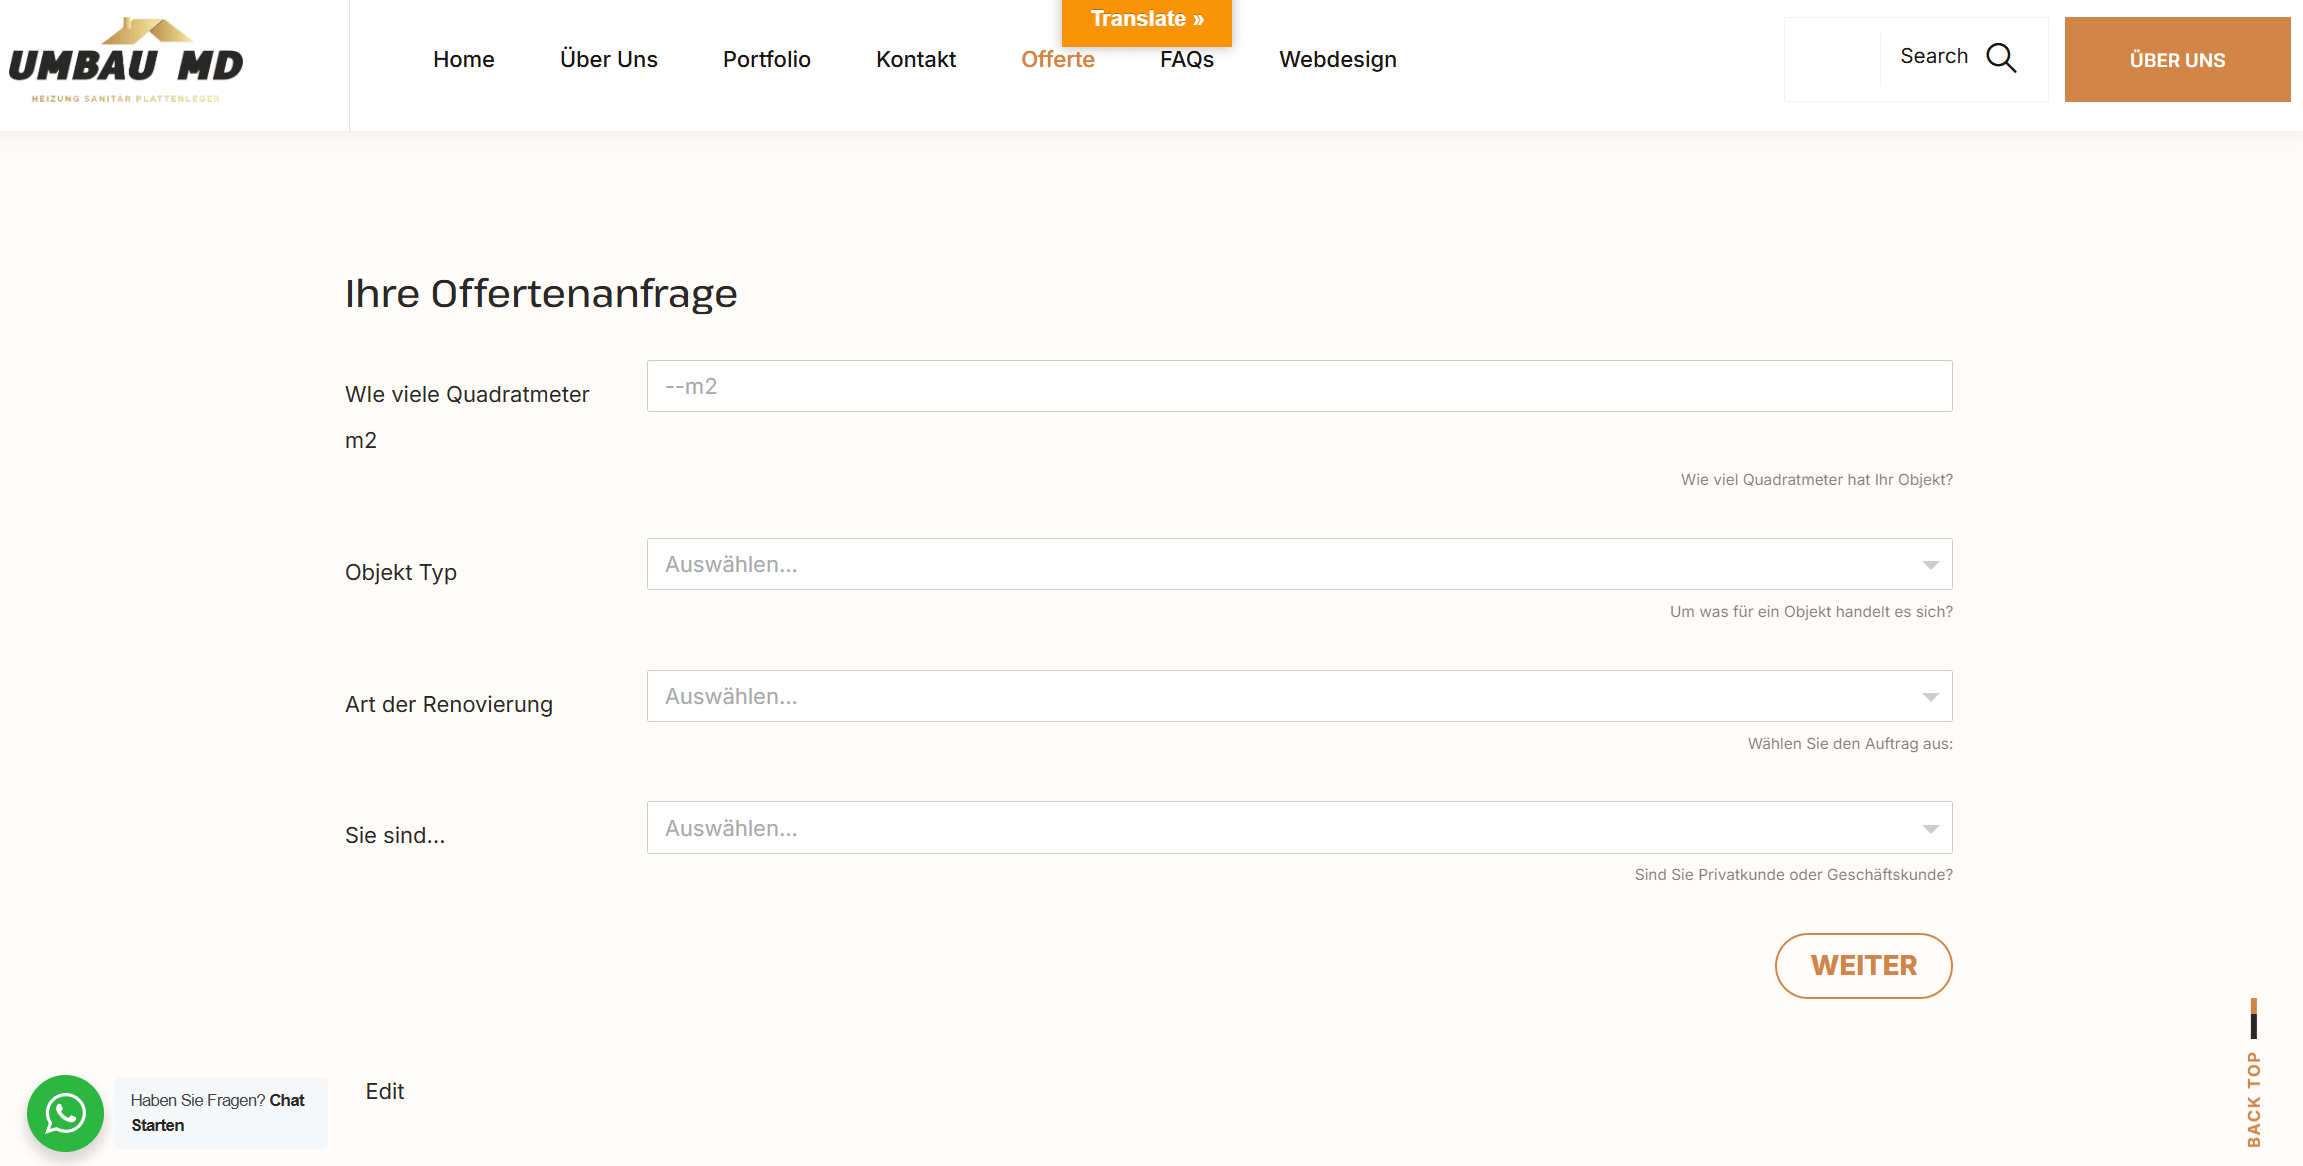Screen dimensions: 2303x1166
Task: Open the Objekt Typ dropdown
Action: tap(1298, 565)
